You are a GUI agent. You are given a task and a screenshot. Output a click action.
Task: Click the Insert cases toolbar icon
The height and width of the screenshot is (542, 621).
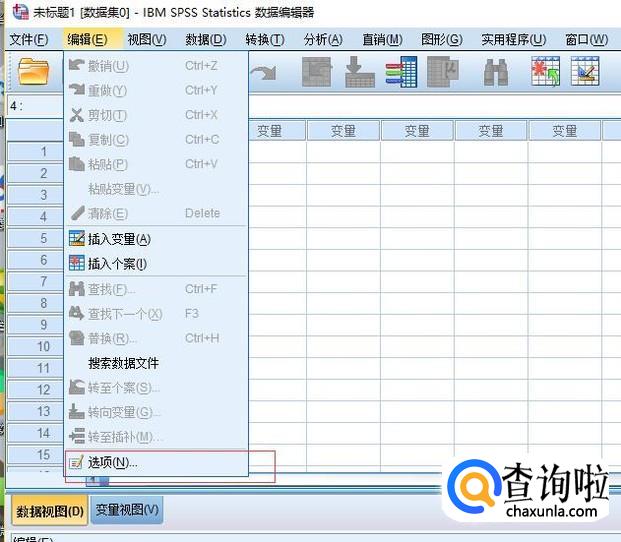(x=545, y=72)
